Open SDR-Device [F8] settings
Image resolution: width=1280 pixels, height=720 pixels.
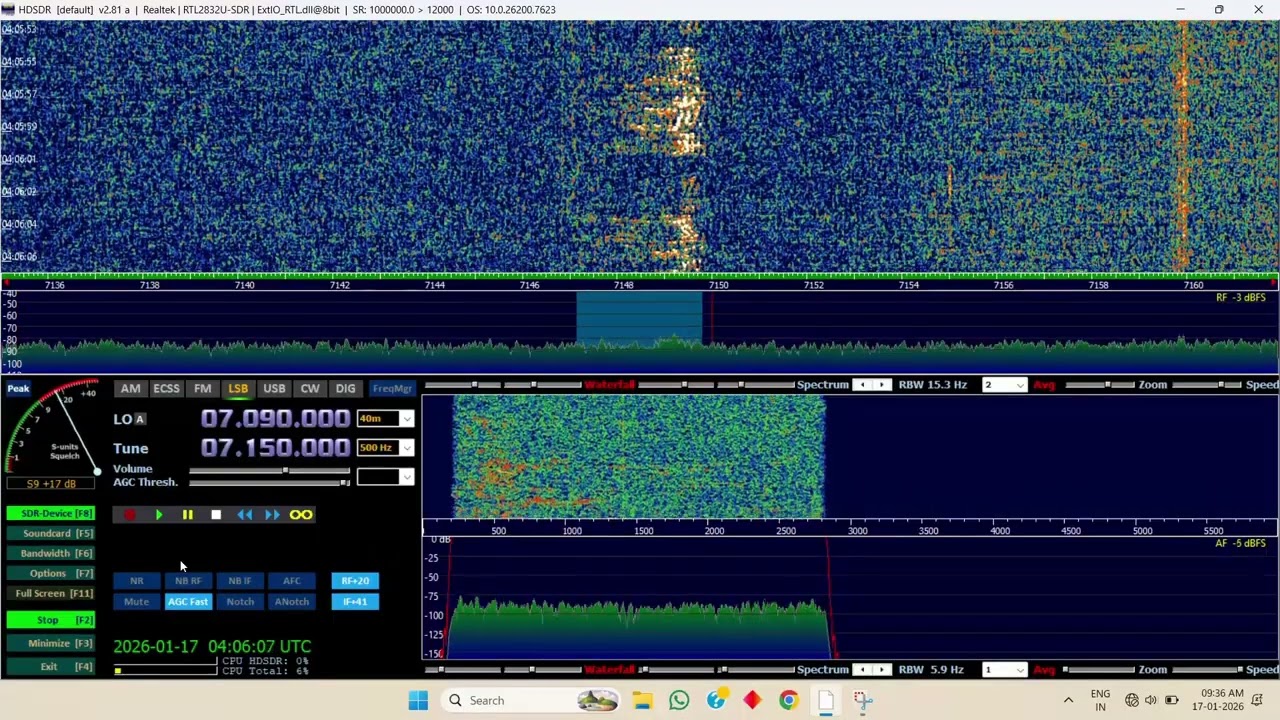click(x=51, y=514)
